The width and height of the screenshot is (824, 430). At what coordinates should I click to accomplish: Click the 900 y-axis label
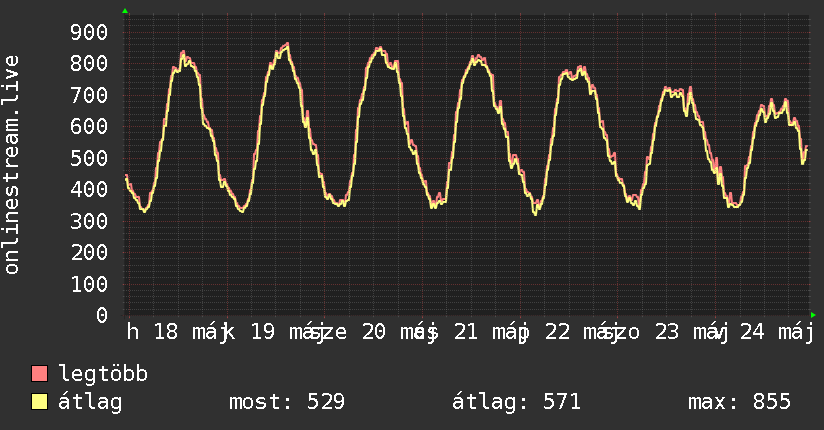[x=89, y=33]
